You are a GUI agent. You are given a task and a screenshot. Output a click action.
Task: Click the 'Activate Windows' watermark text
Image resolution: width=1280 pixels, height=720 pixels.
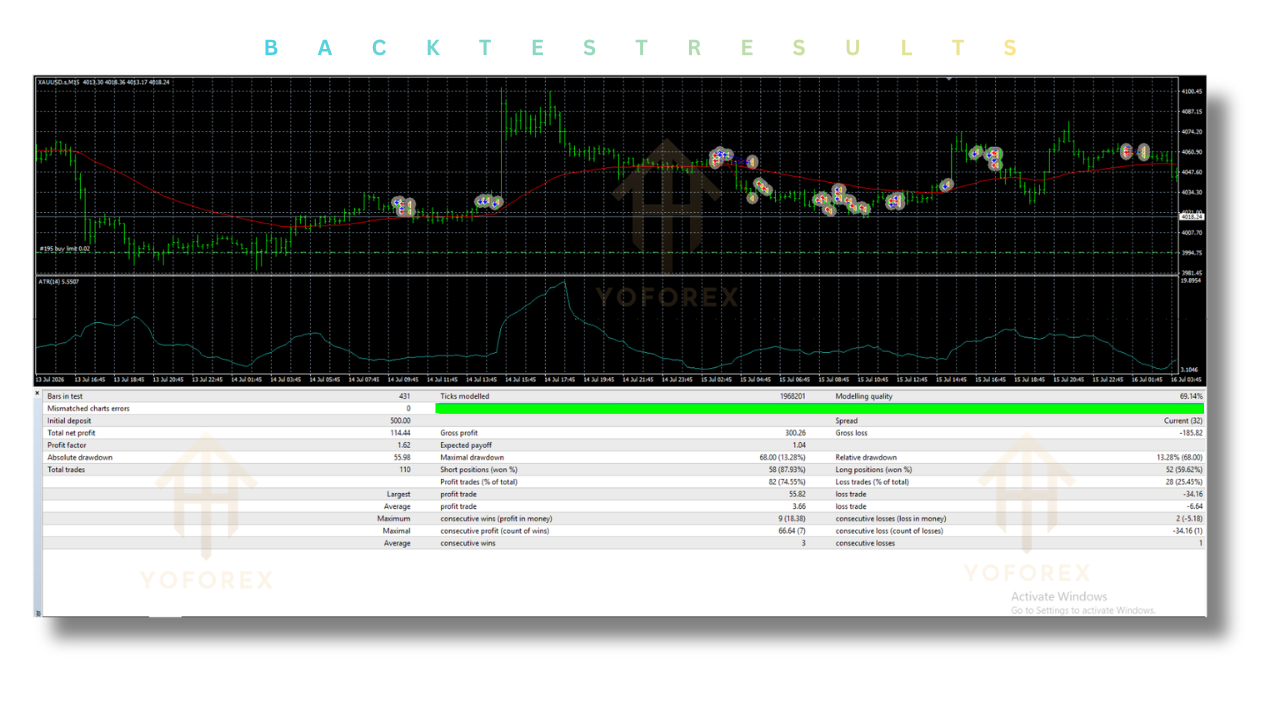click(1059, 596)
